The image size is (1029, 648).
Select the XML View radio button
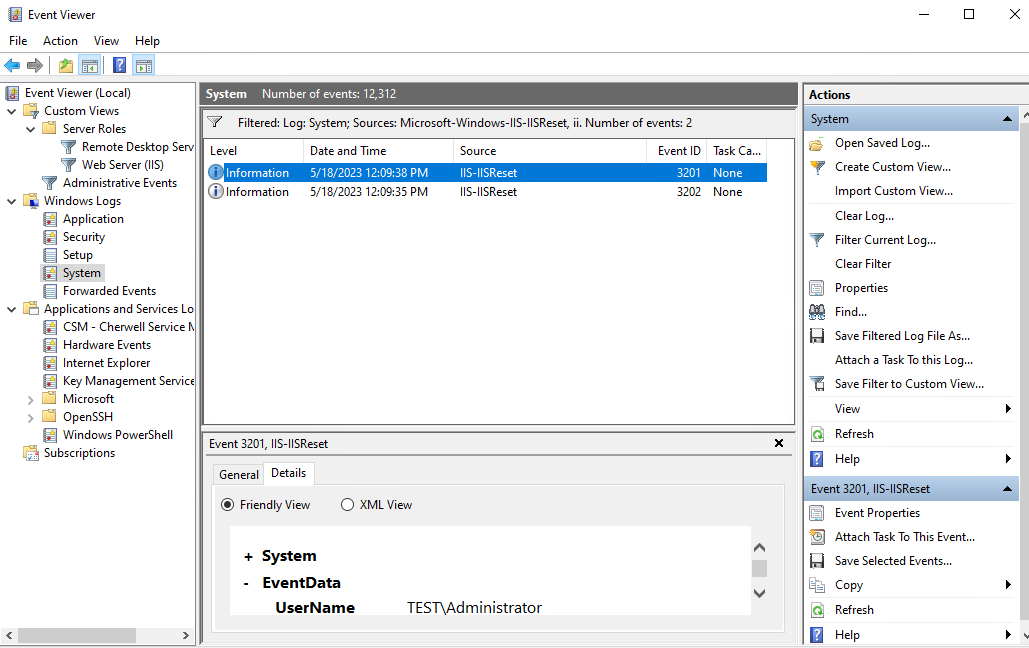pos(348,505)
